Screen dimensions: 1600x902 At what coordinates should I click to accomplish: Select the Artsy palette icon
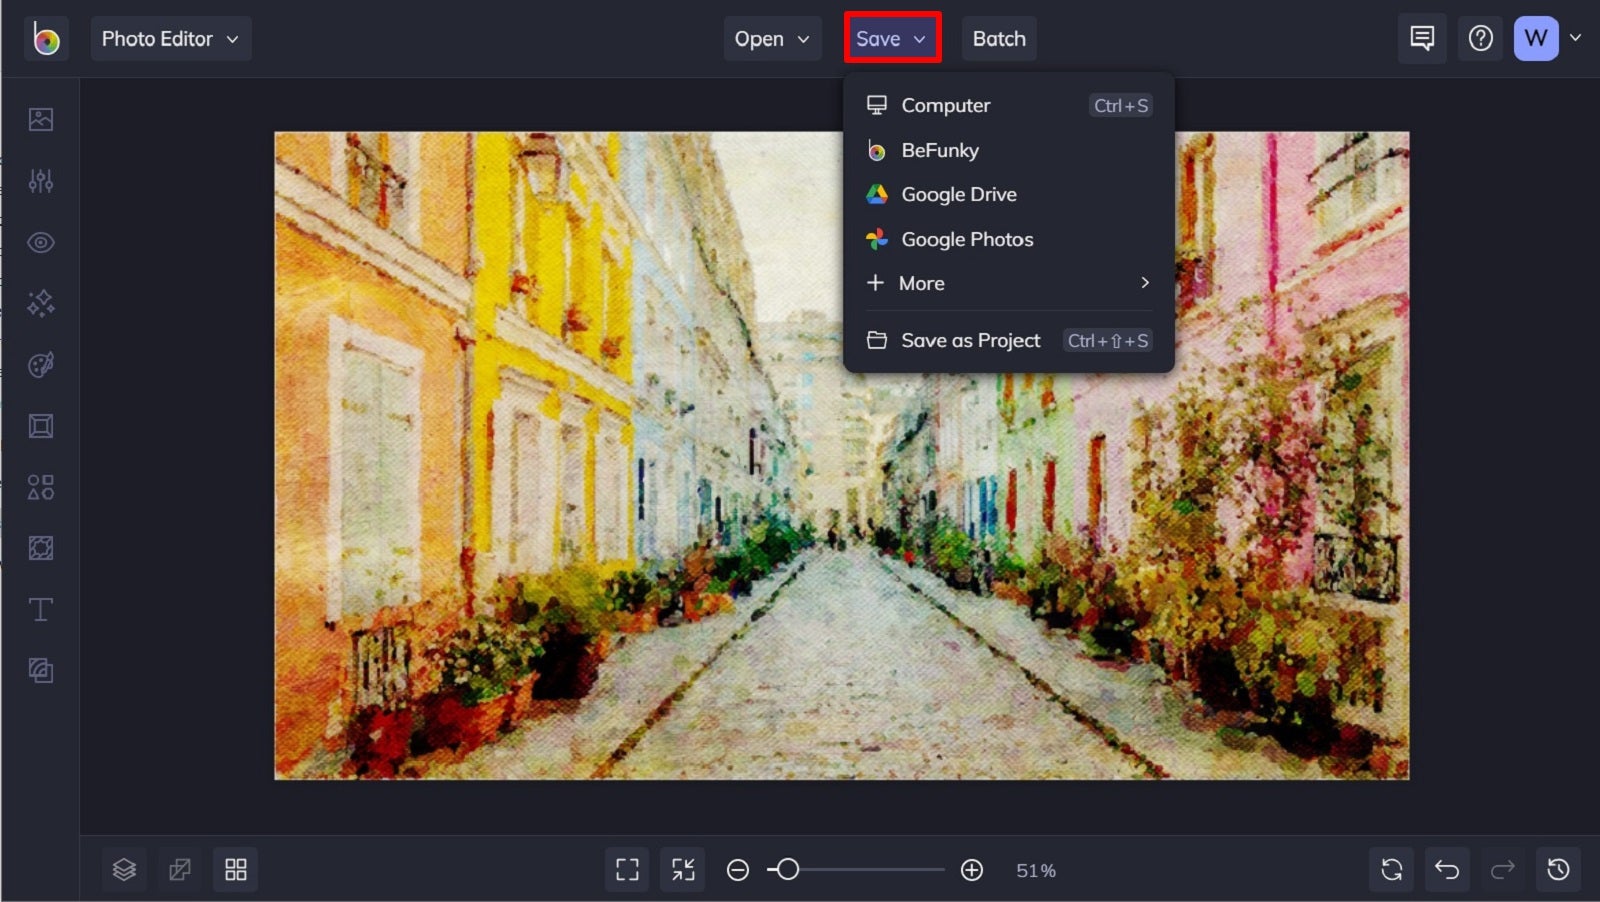click(x=40, y=364)
